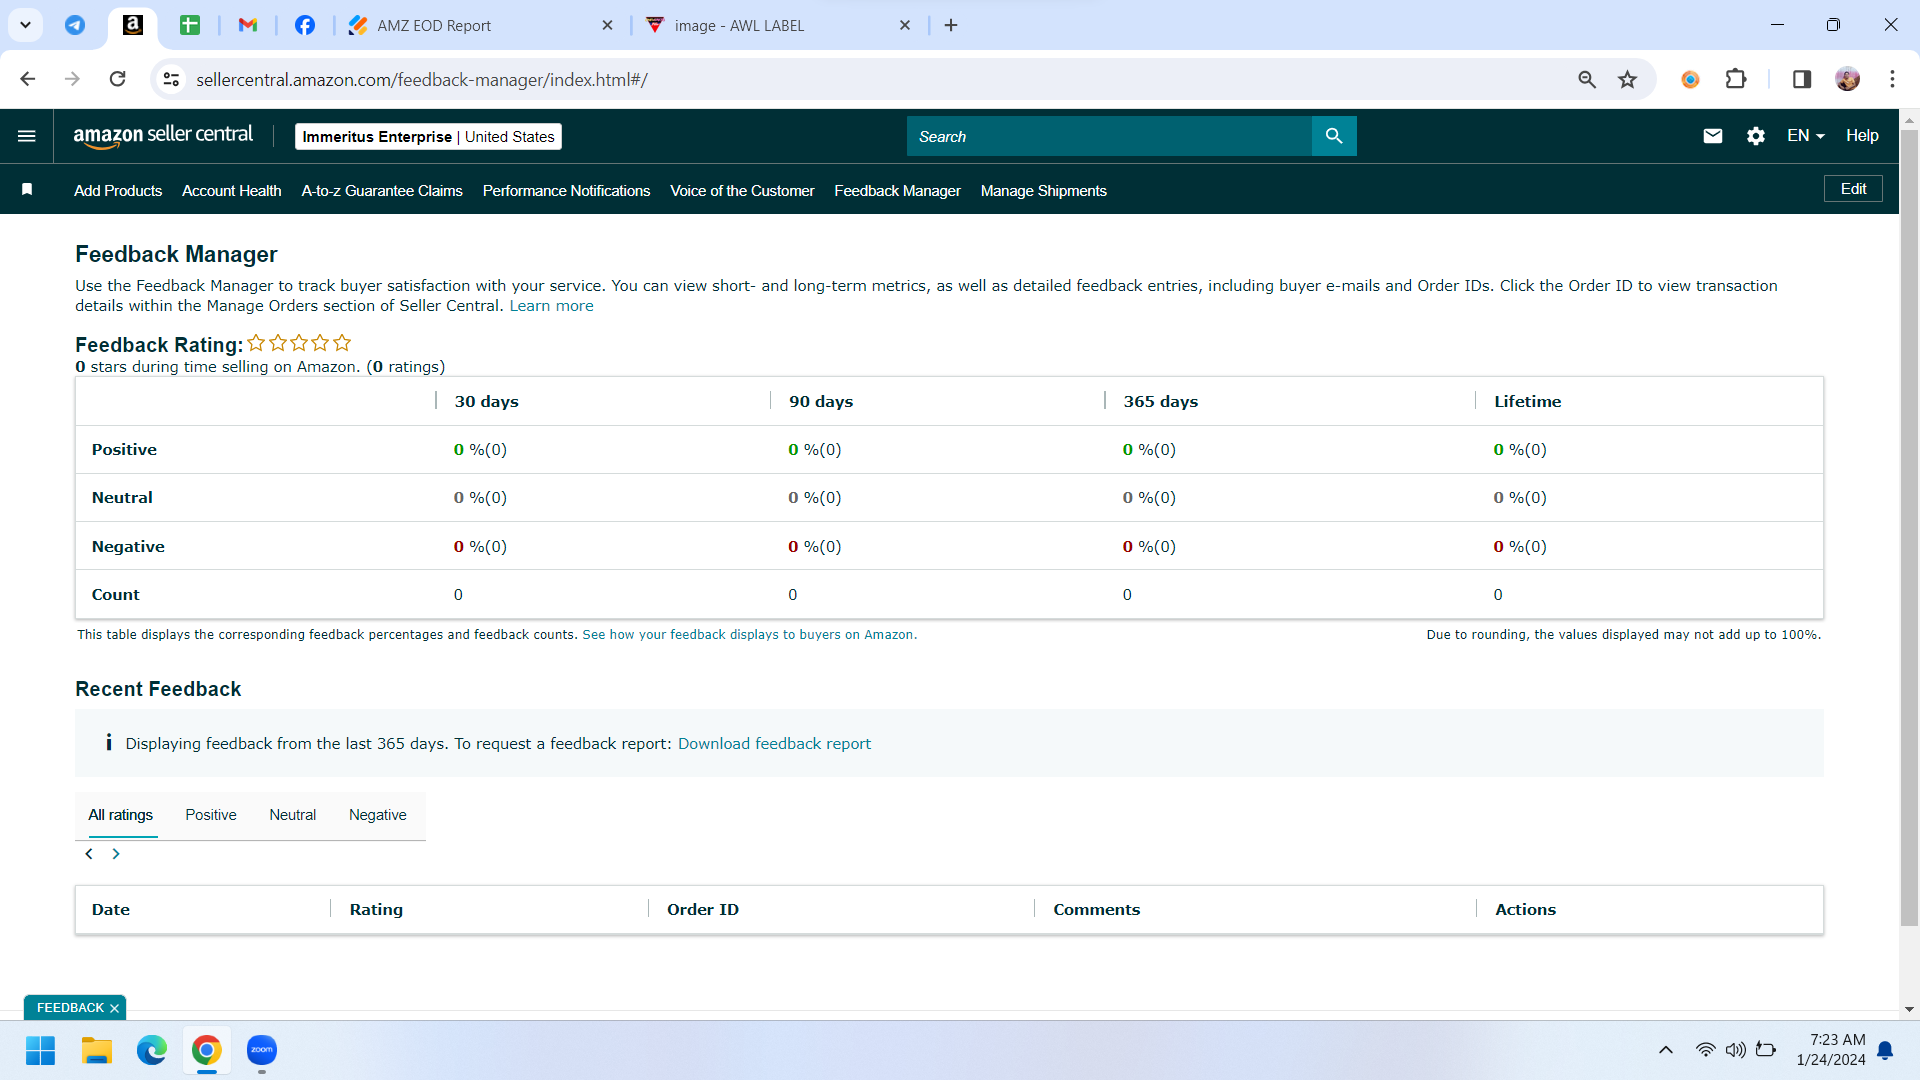Viewport: 1920px width, 1080px height.
Task: Click the amazon seller central logo
Action: tap(163, 136)
